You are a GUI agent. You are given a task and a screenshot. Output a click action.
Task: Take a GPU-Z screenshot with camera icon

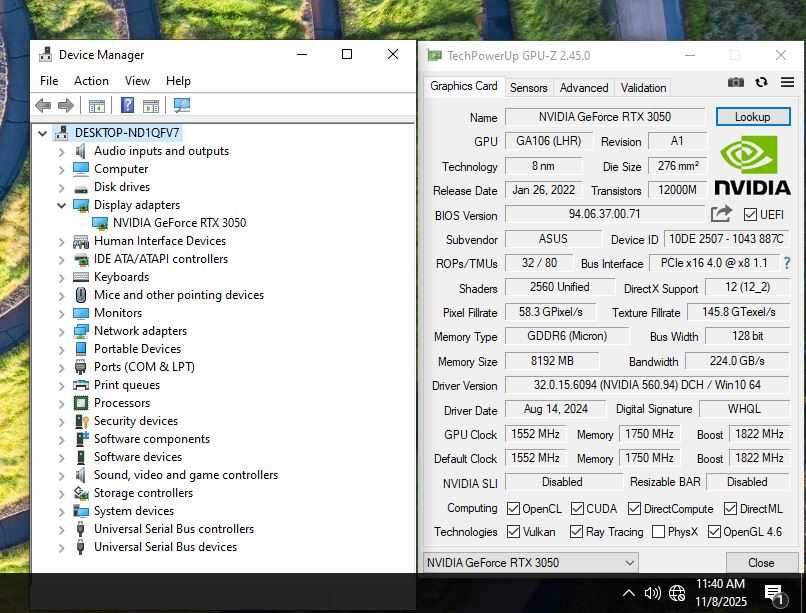coord(736,82)
